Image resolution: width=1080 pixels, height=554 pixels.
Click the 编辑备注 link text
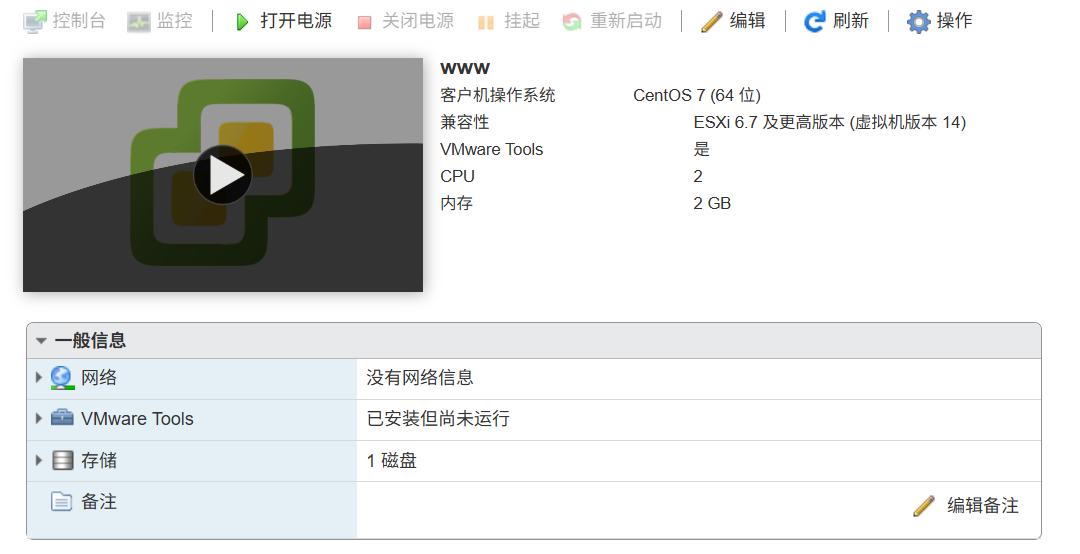[x=983, y=506]
